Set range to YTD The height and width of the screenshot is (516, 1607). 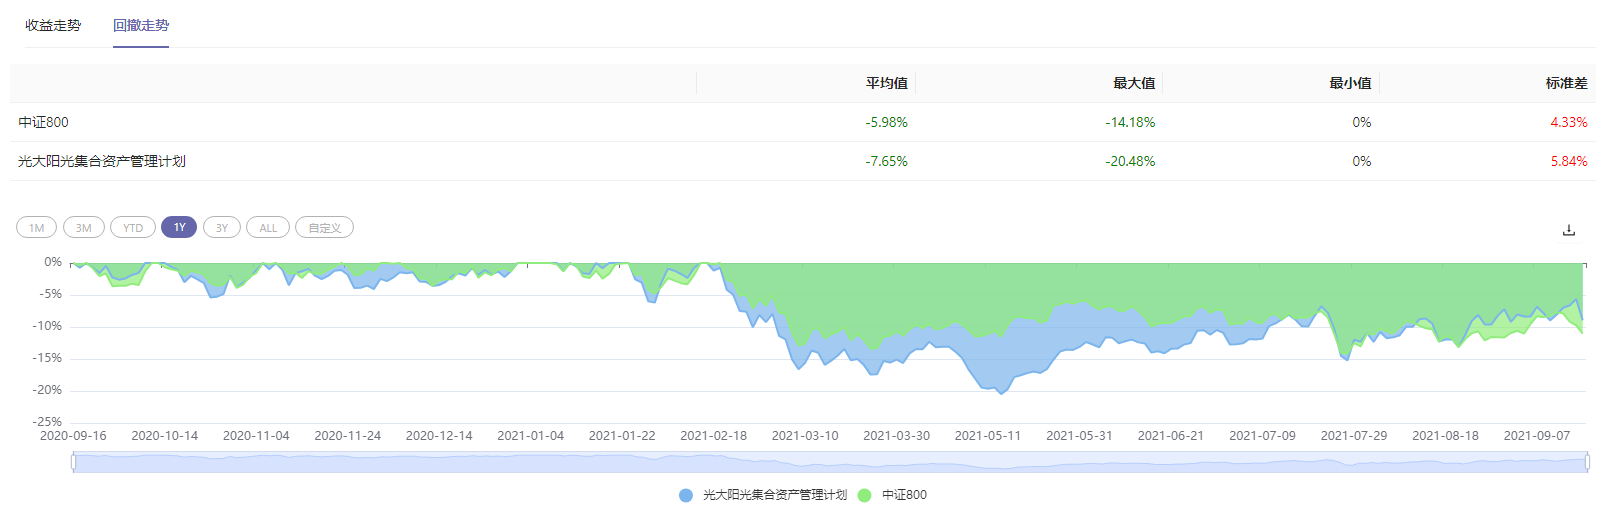point(133,228)
